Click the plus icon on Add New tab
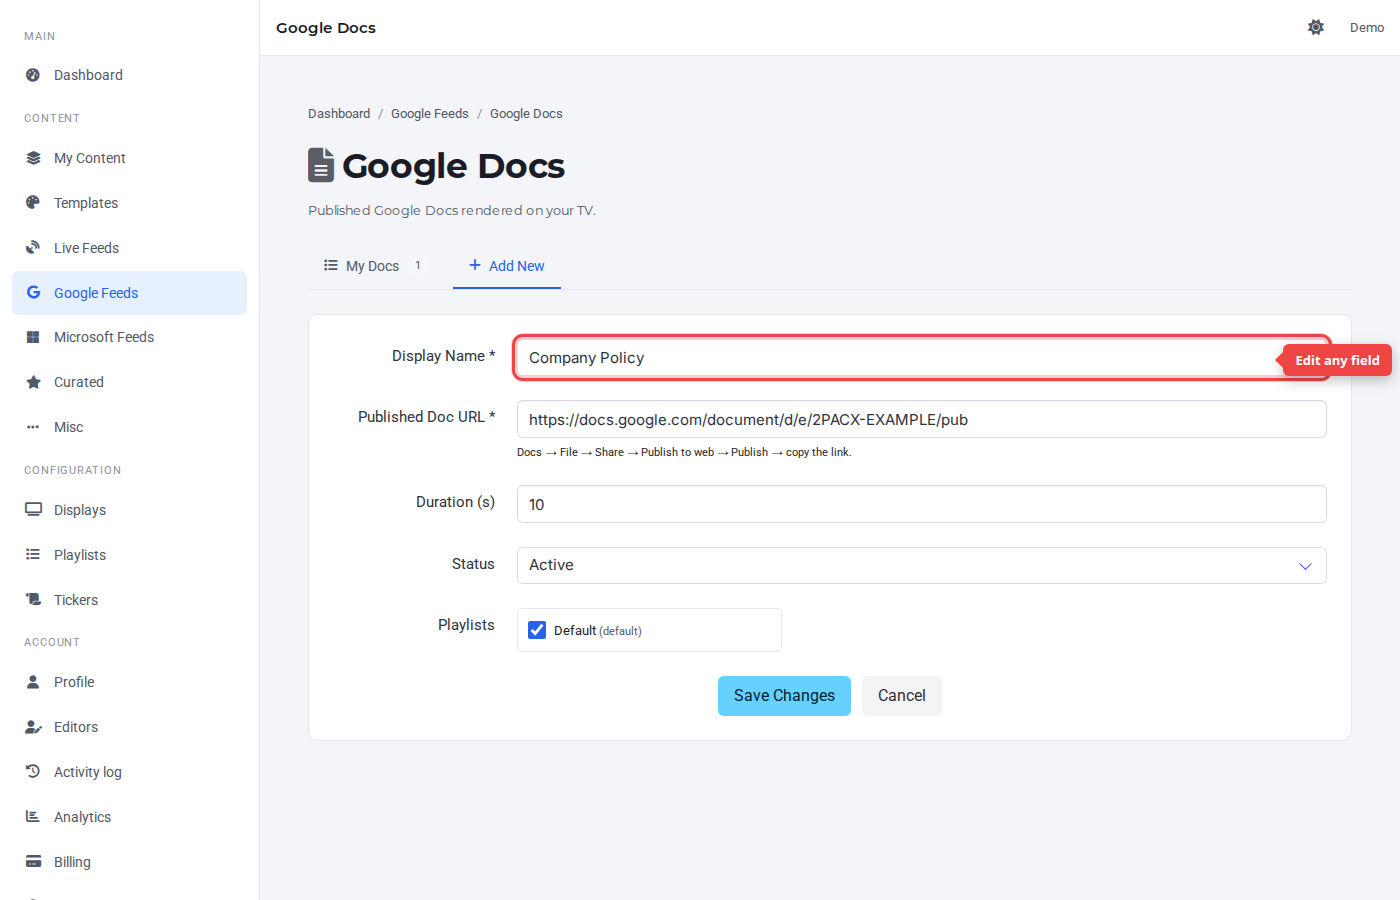The width and height of the screenshot is (1400, 900). (x=475, y=265)
